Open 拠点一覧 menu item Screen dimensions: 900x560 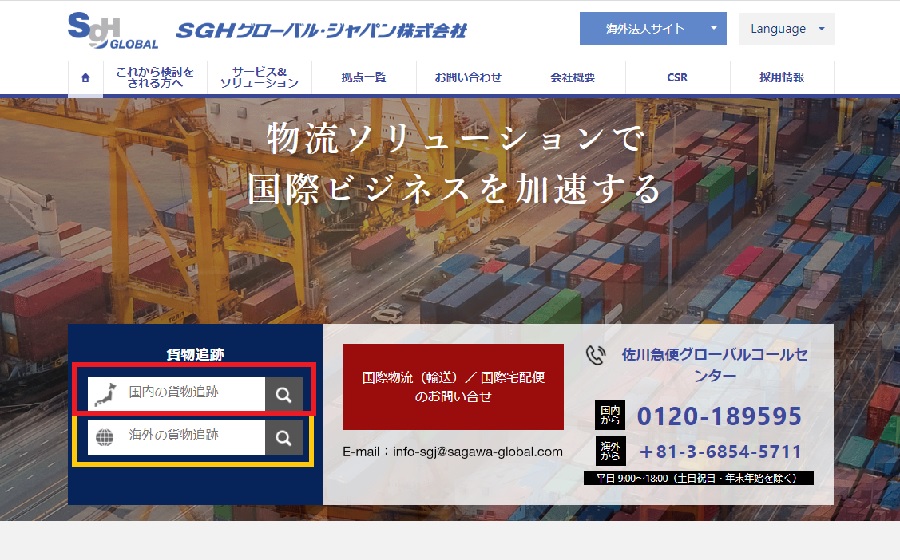tap(364, 77)
